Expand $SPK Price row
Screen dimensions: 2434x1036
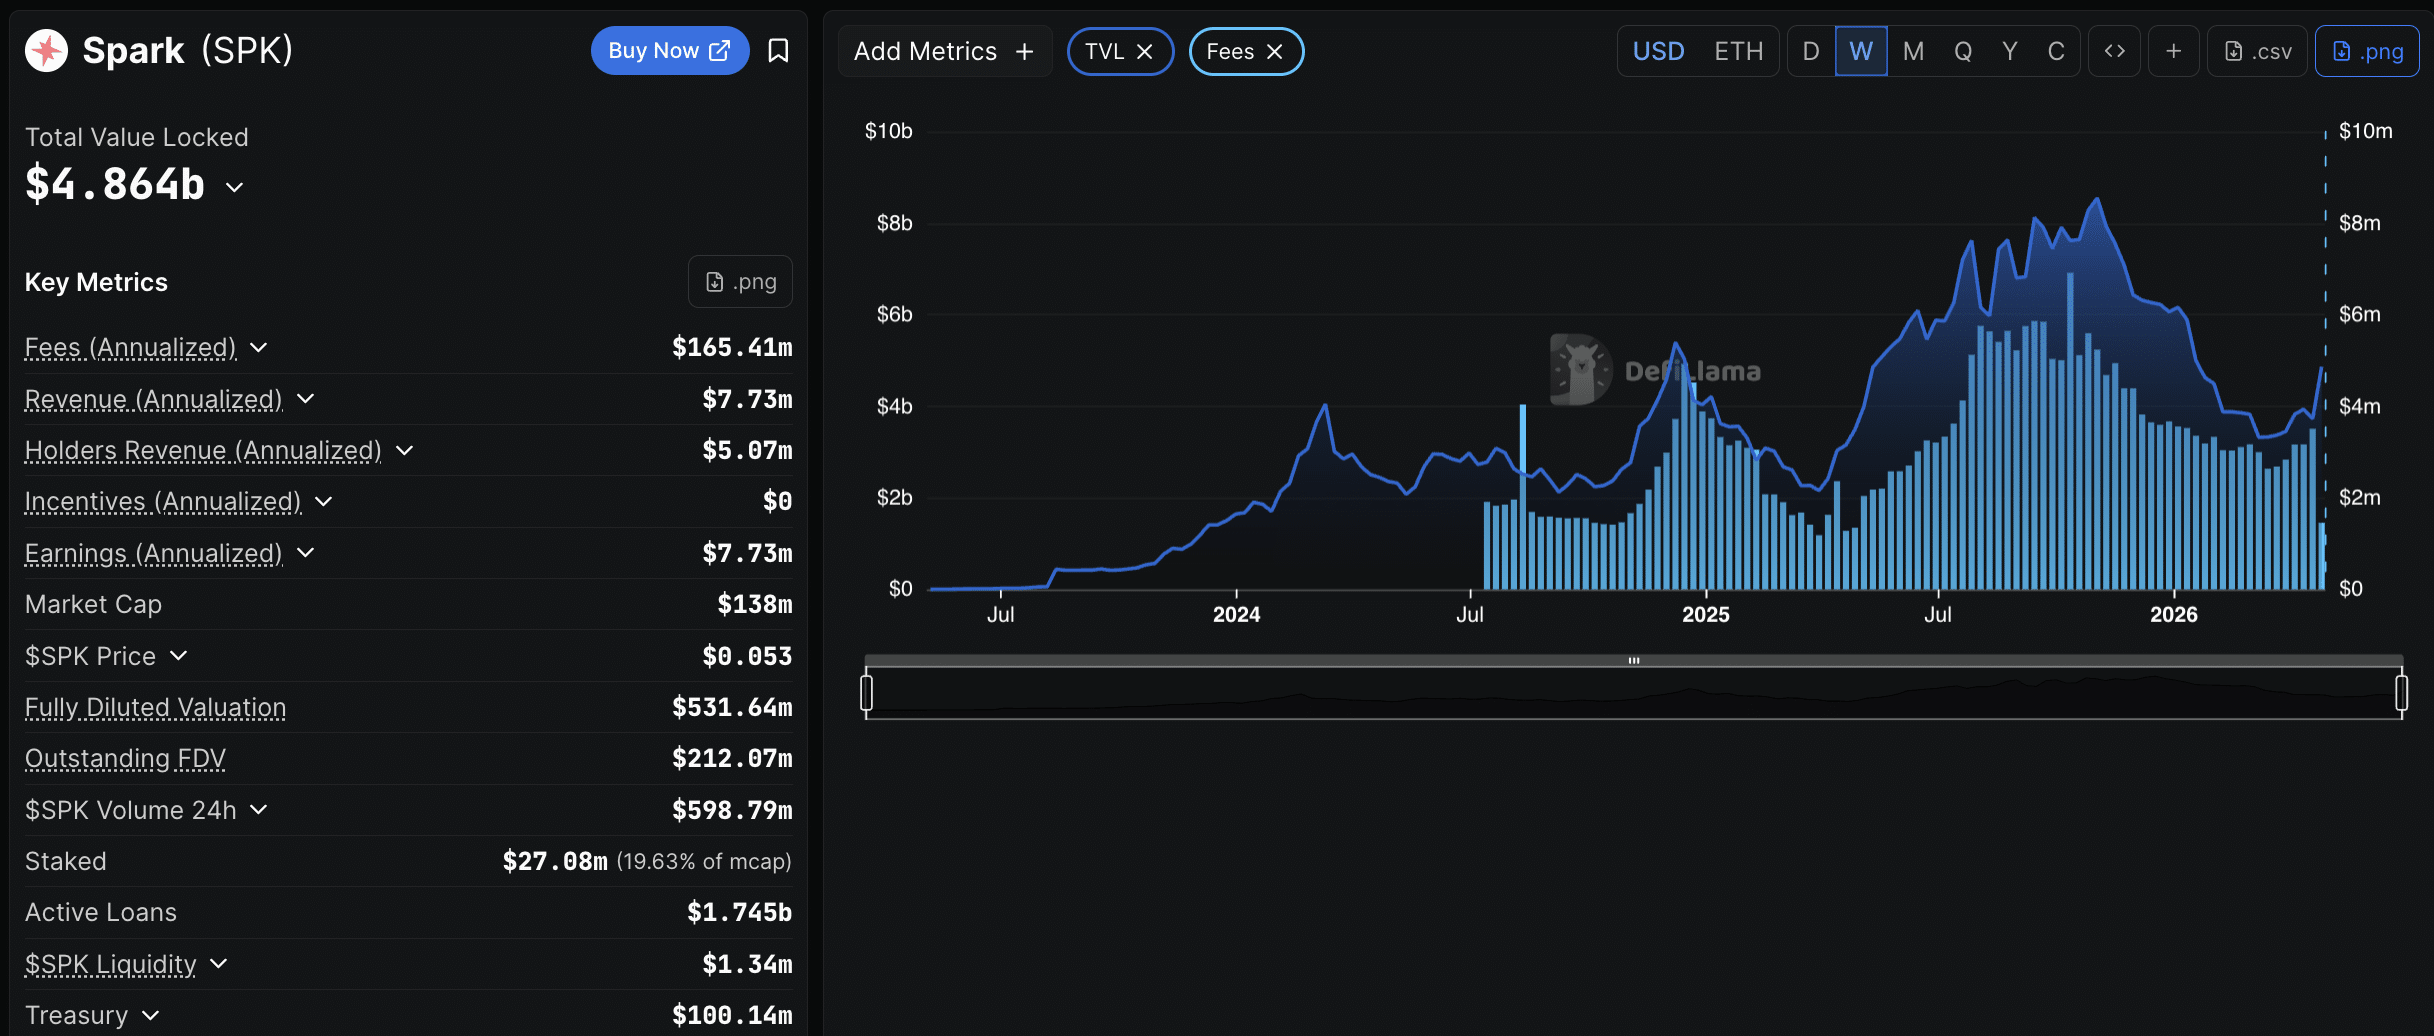click(x=179, y=656)
